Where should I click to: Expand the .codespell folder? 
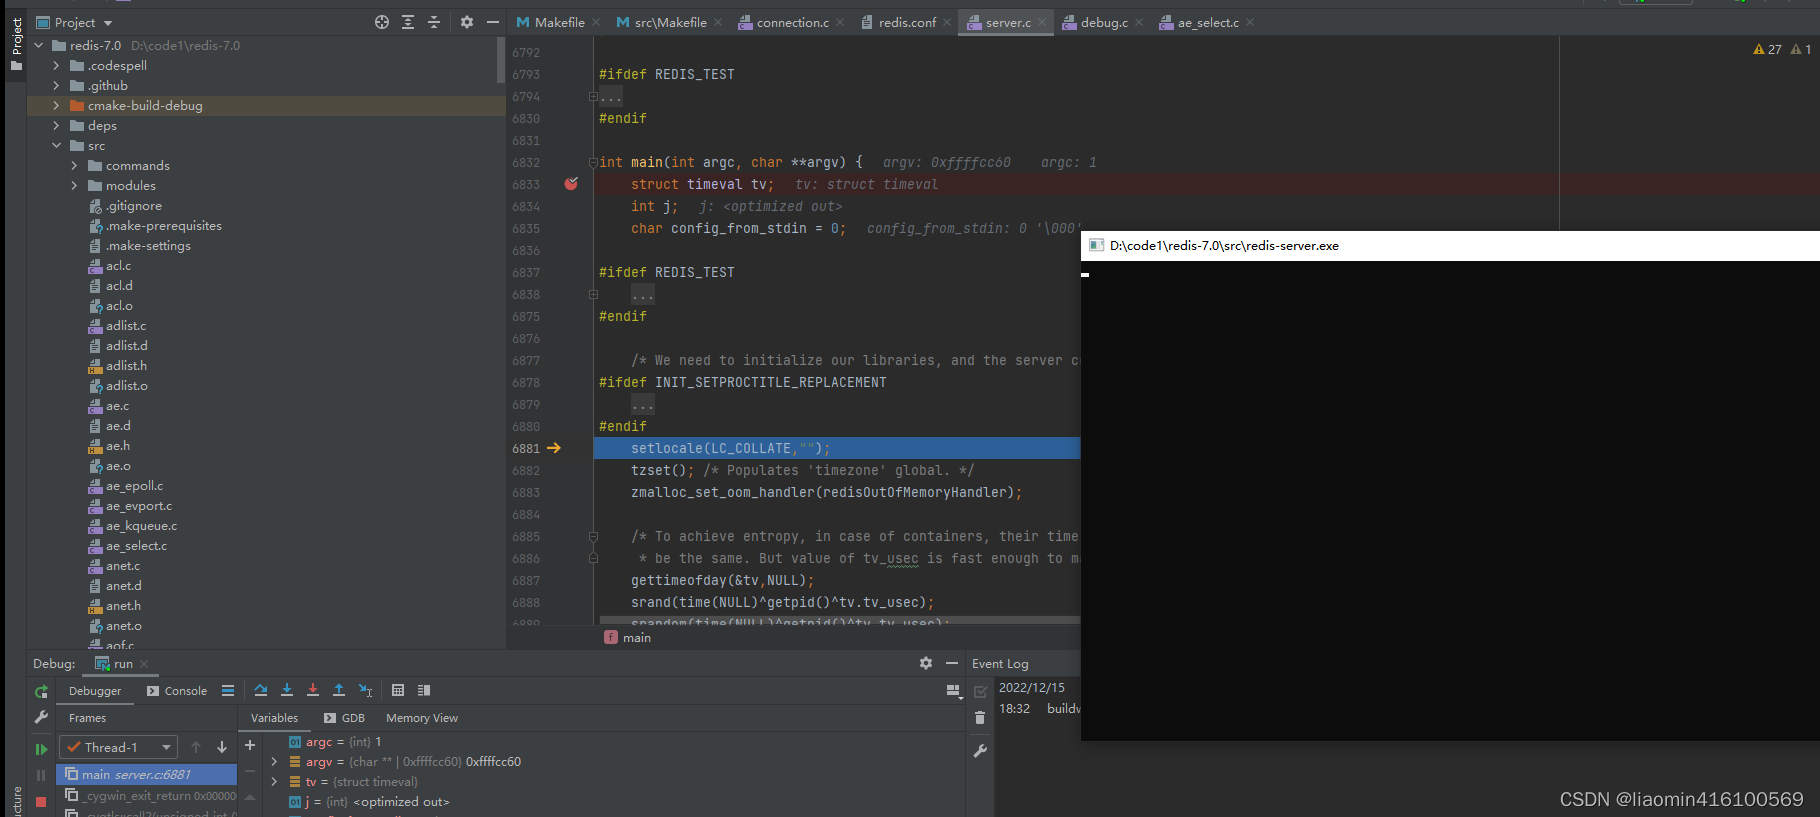click(56, 66)
